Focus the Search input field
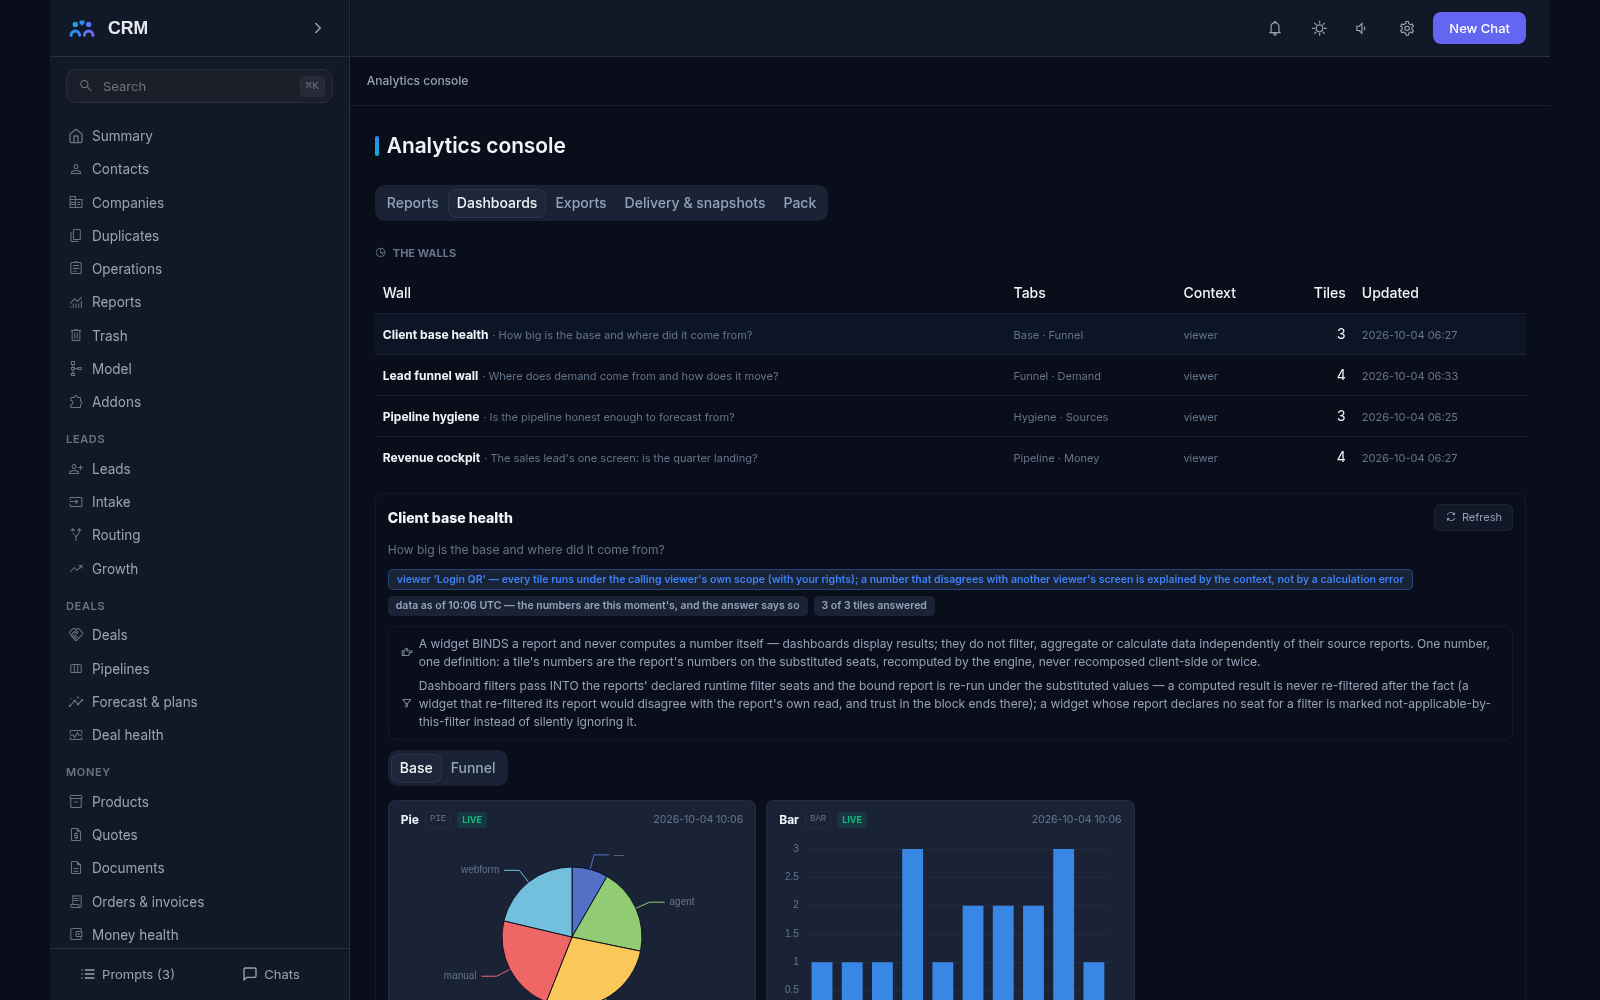The width and height of the screenshot is (1600, 1000). (199, 86)
